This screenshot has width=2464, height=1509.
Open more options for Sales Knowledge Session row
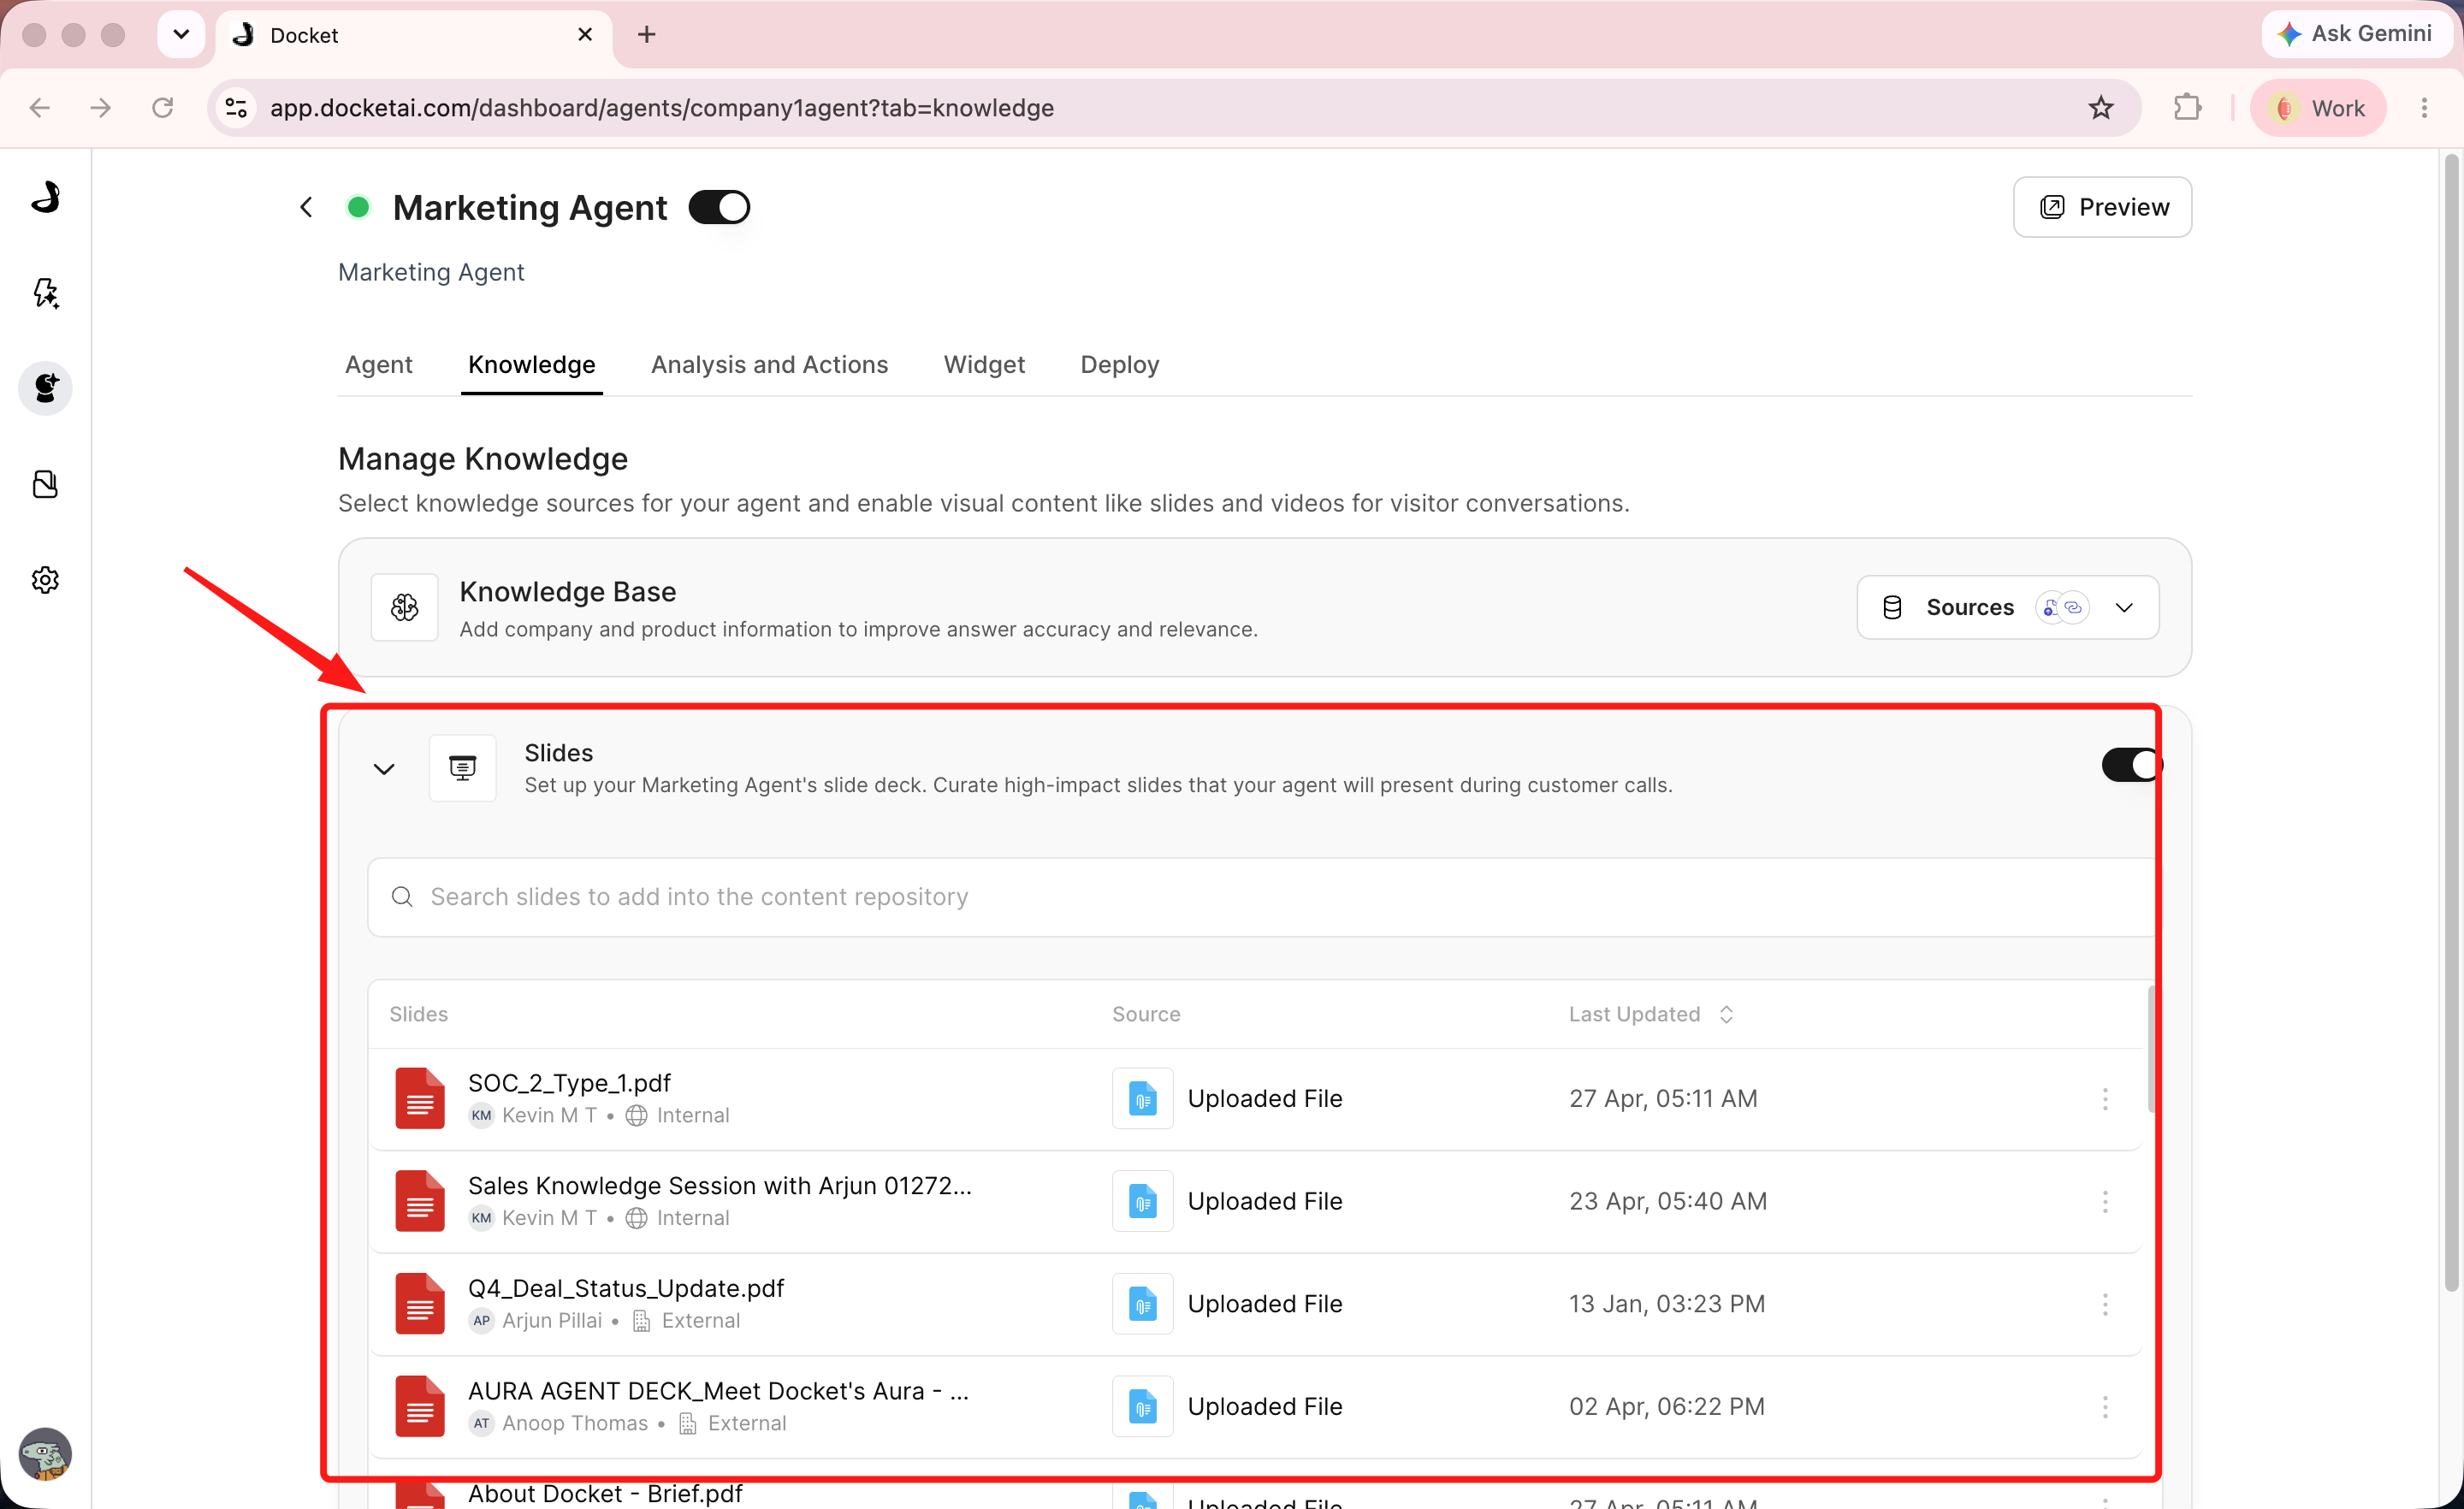click(x=2105, y=1201)
